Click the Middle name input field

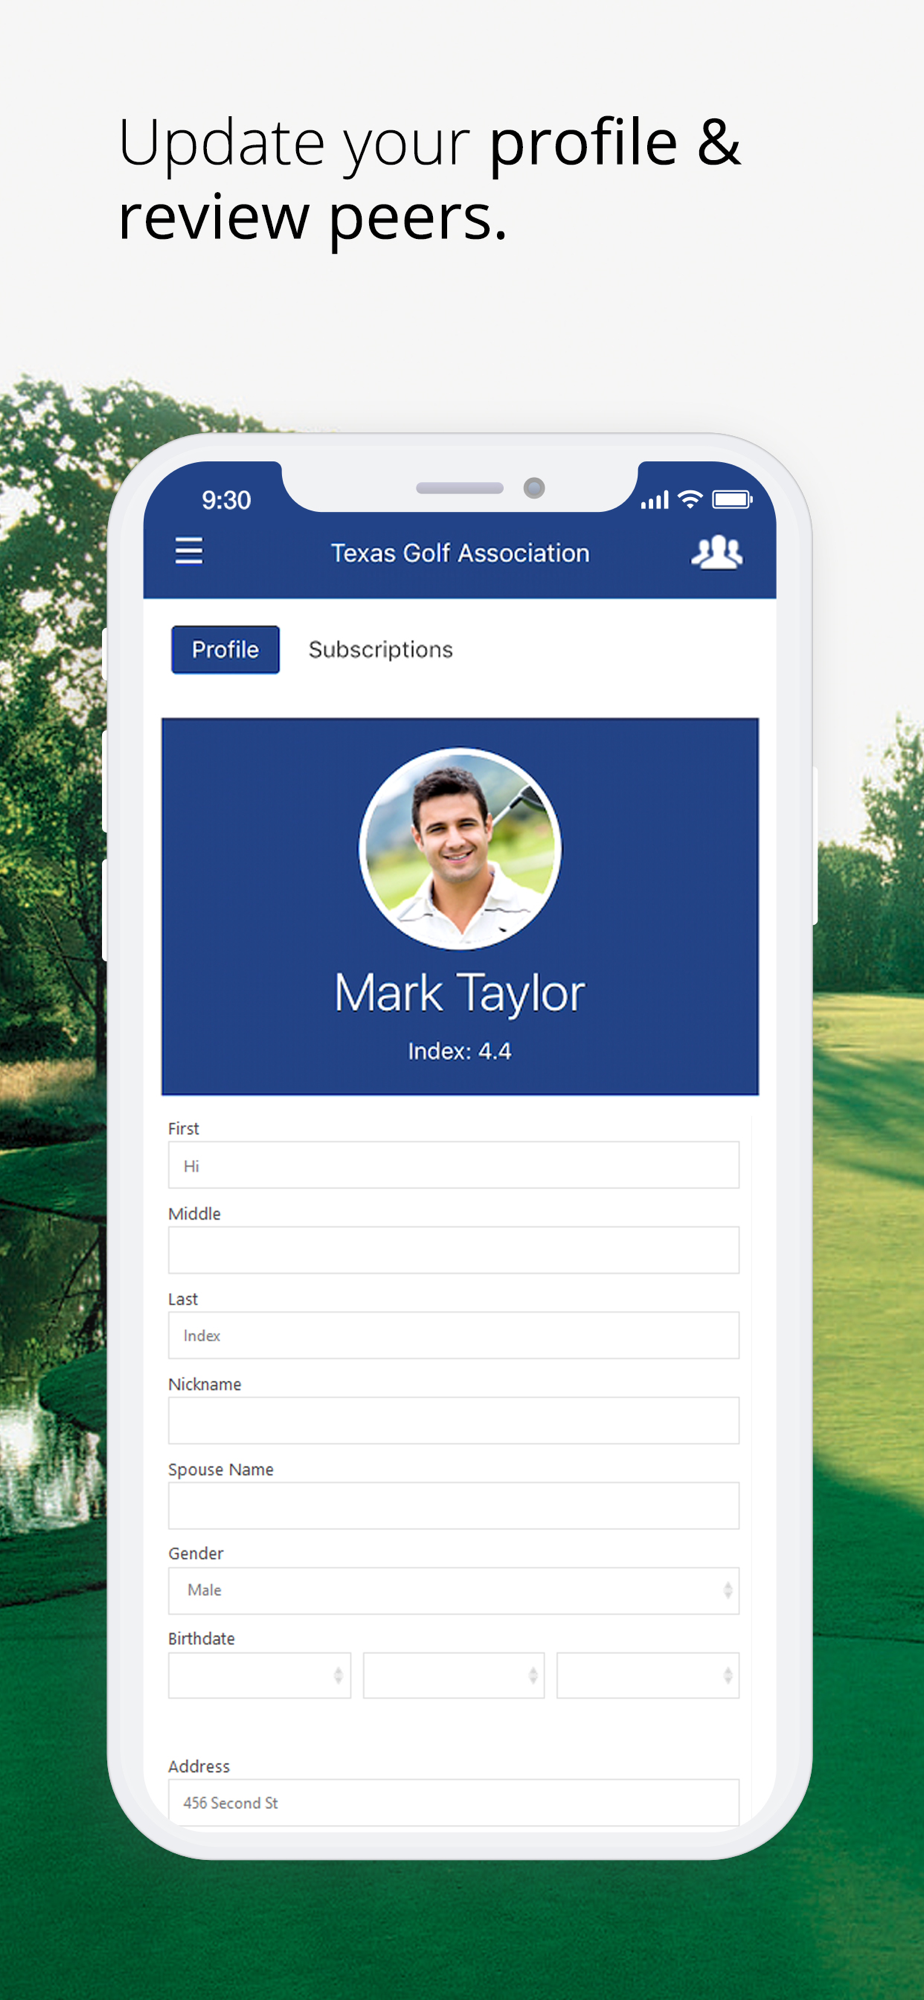(454, 1250)
